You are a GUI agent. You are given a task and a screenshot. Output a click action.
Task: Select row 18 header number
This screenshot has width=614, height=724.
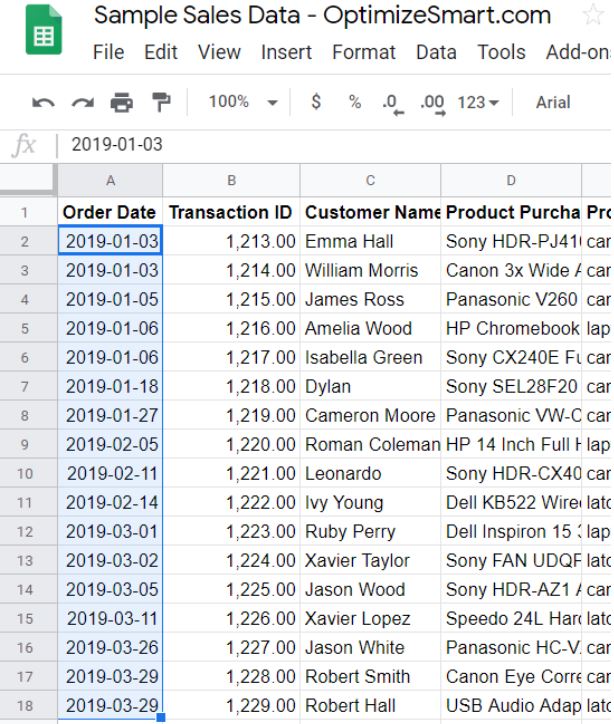29,706
